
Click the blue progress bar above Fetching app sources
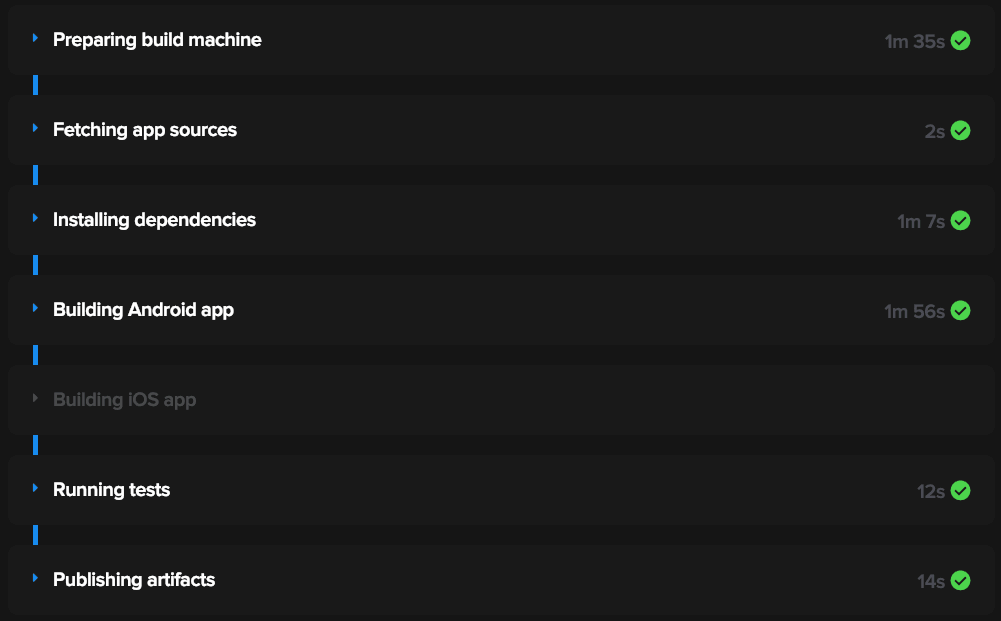tap(36, 85)
